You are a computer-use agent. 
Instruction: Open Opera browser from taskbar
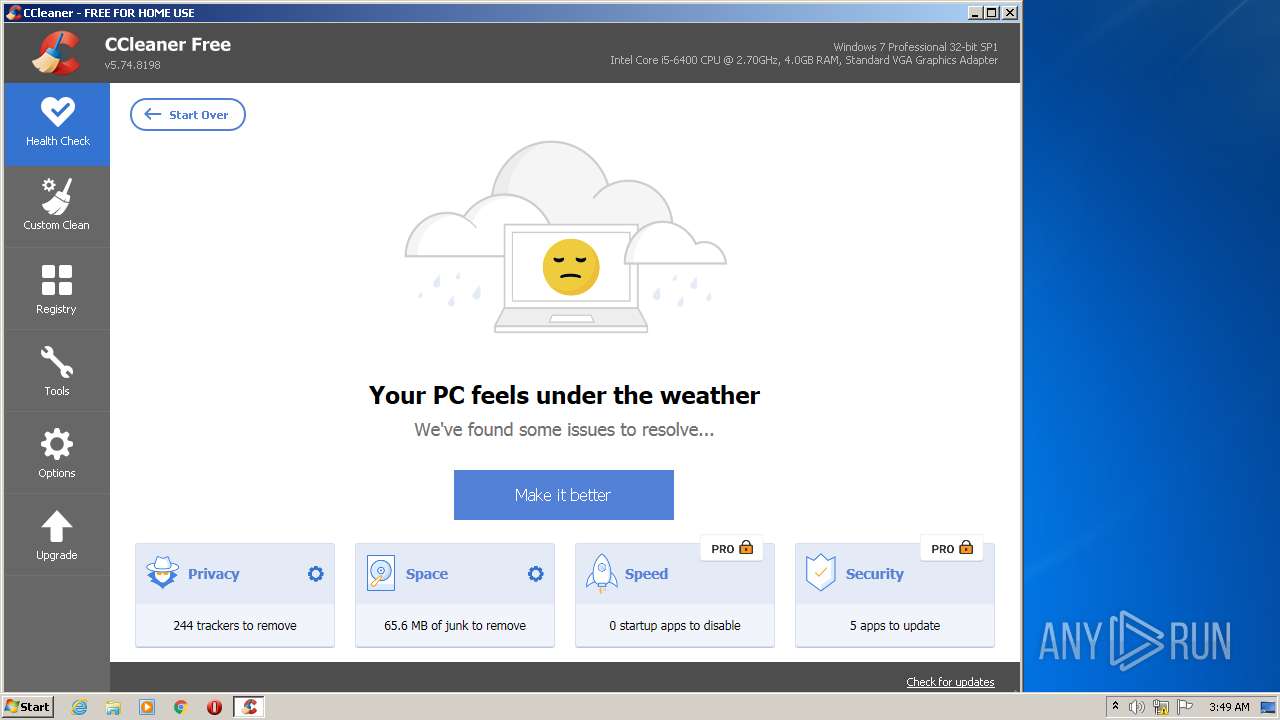click(214, 707)
